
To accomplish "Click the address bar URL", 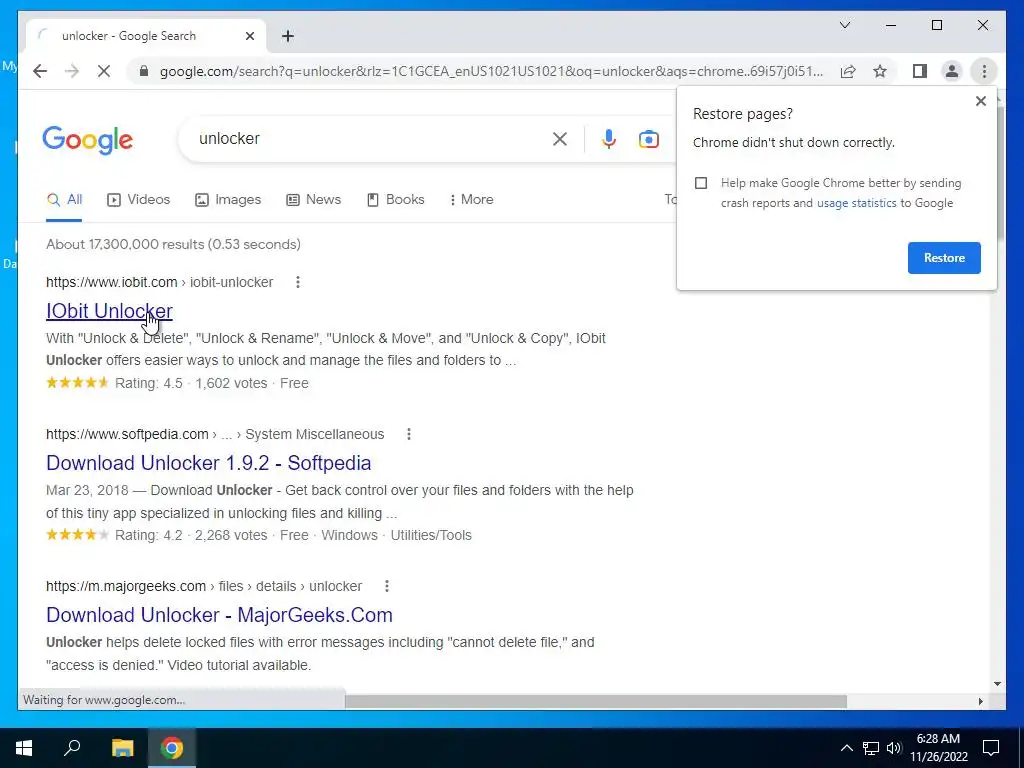I will [491, 71].
